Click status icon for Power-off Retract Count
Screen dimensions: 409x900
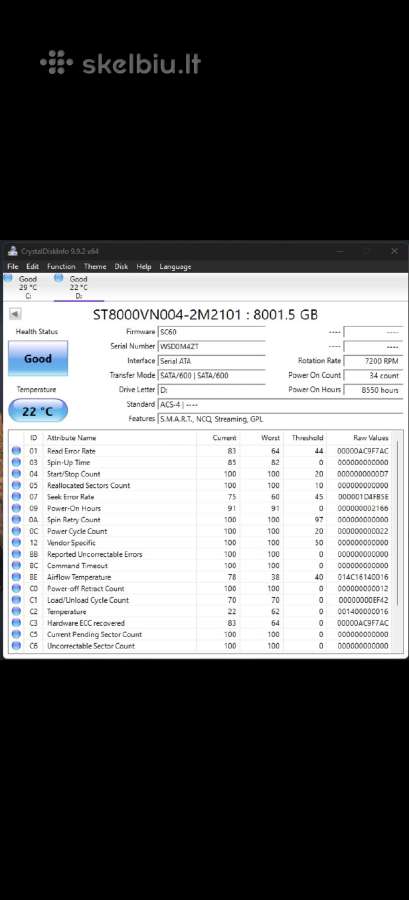(x=16, y=588)
